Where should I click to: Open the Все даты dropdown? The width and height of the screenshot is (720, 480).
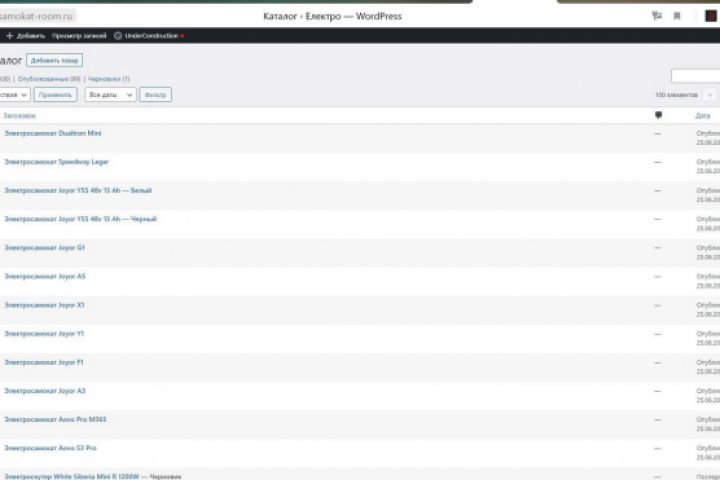(x=110, y=95)
